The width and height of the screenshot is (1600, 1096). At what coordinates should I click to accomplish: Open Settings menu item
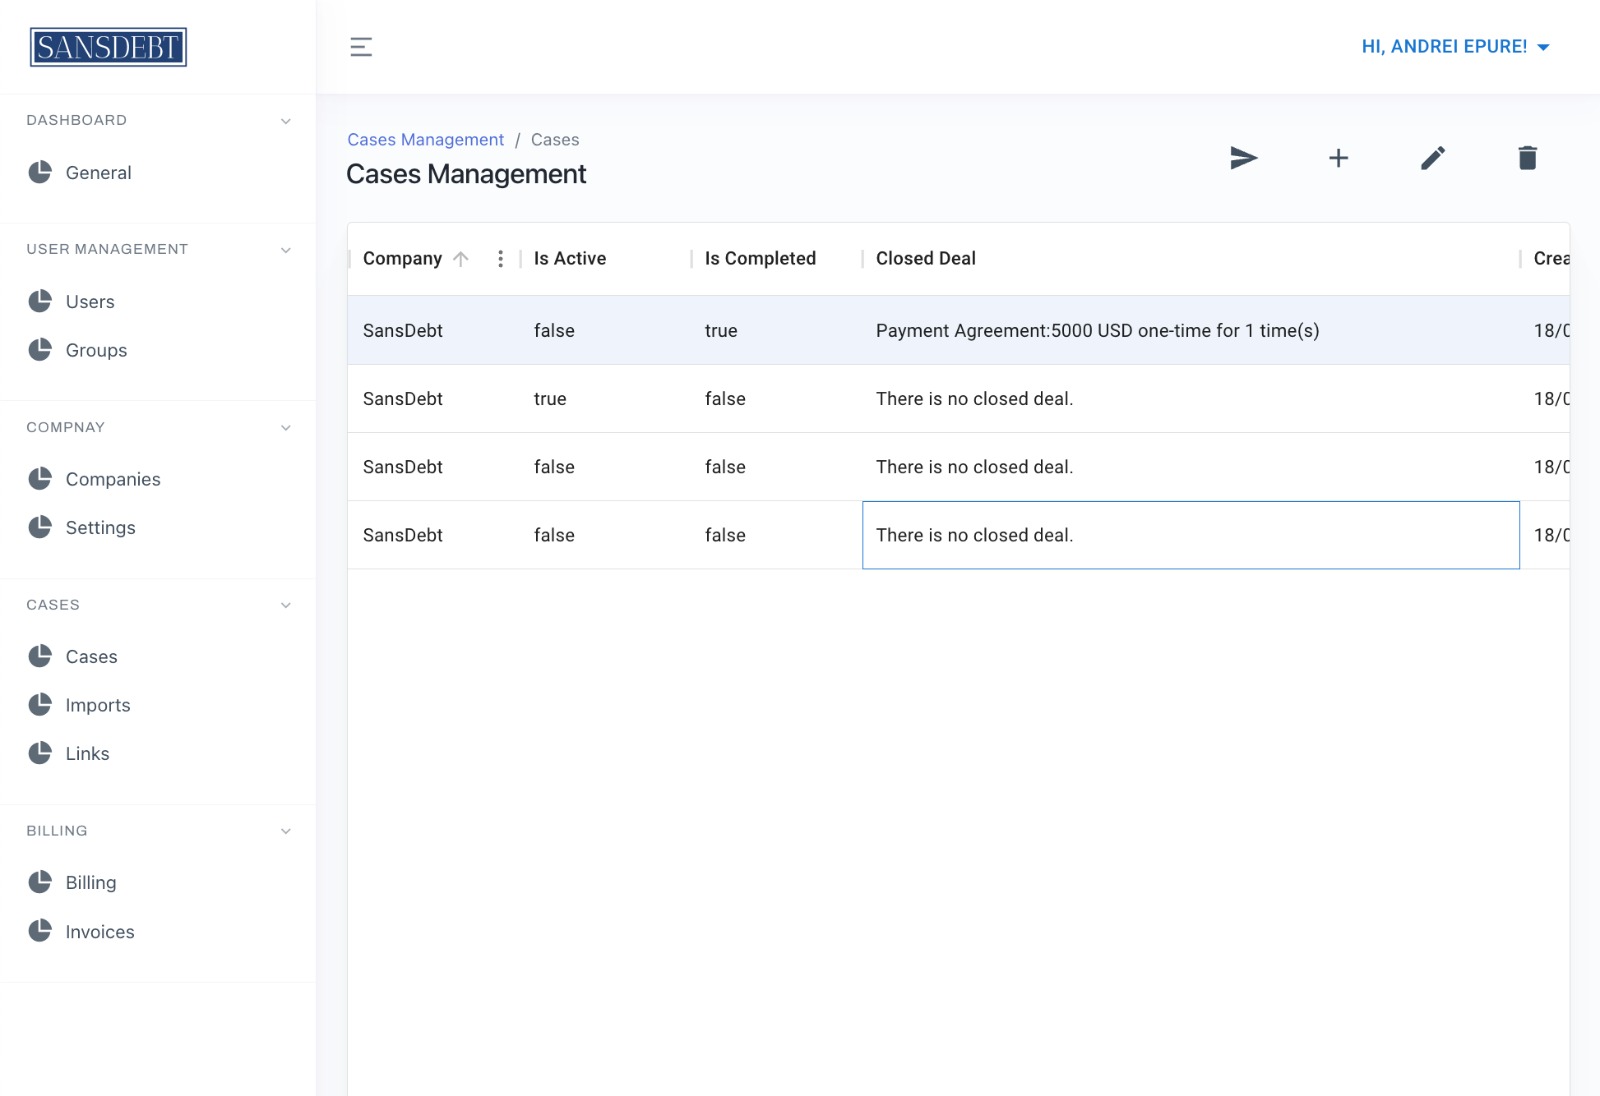pos(100,528)
